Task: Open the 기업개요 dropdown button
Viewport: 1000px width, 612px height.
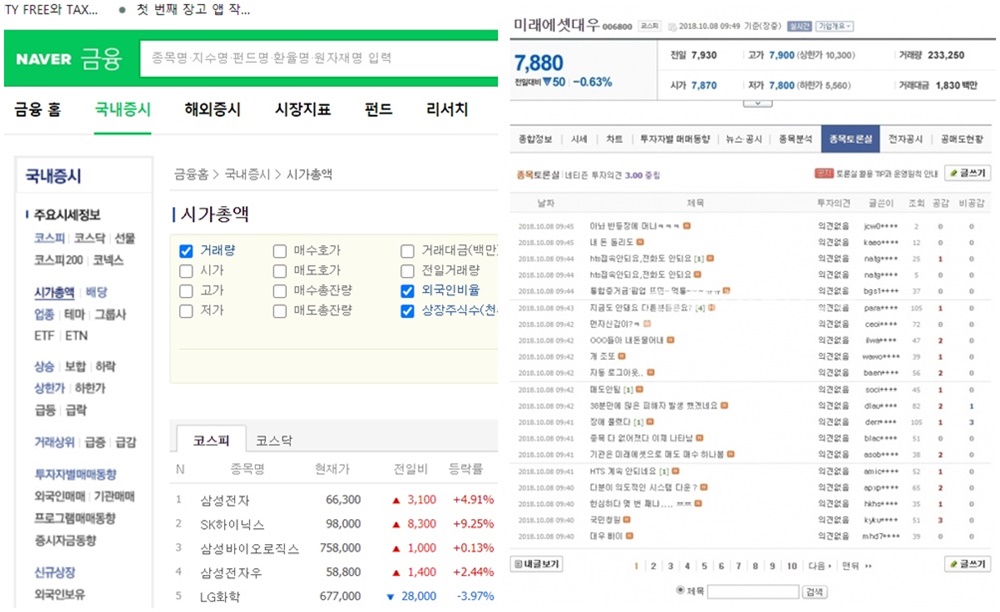Action: click(835, 26)
